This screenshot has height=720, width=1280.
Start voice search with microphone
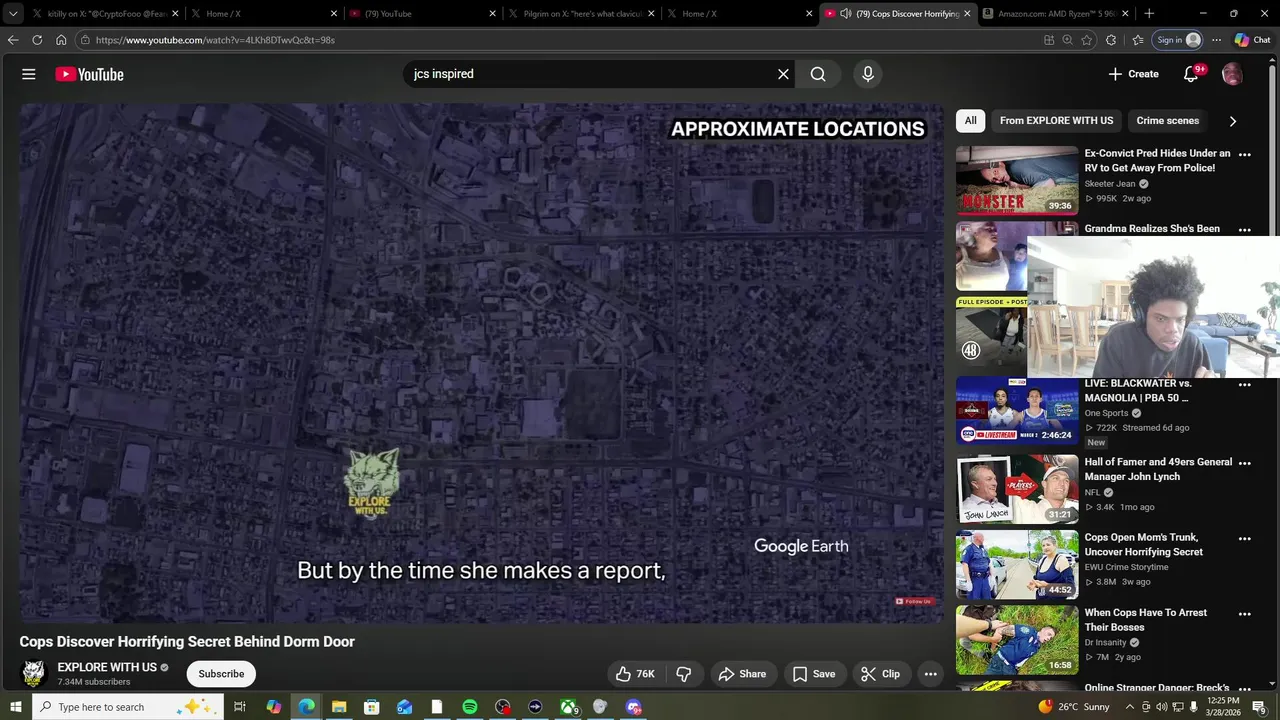point(867,74)
